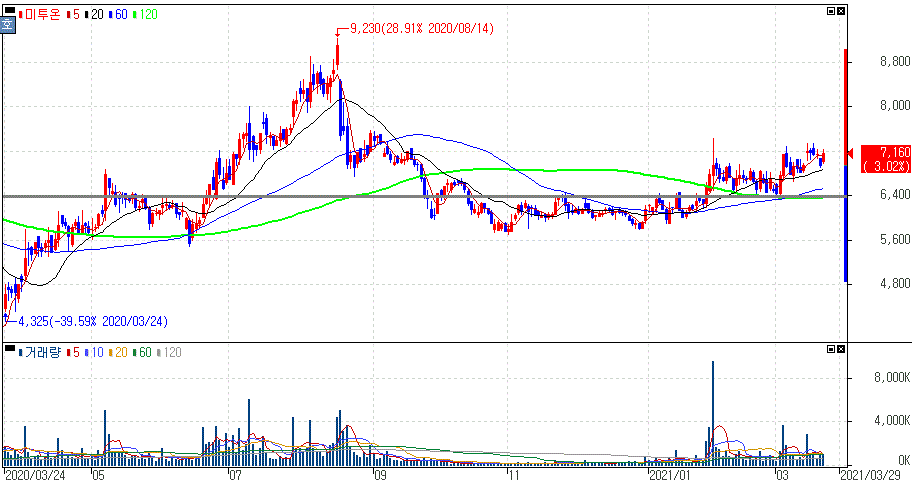Click the red-blue price range bar
Viewport: 912px width, 481px height.
pyautogui.click(x=846, y=166)
